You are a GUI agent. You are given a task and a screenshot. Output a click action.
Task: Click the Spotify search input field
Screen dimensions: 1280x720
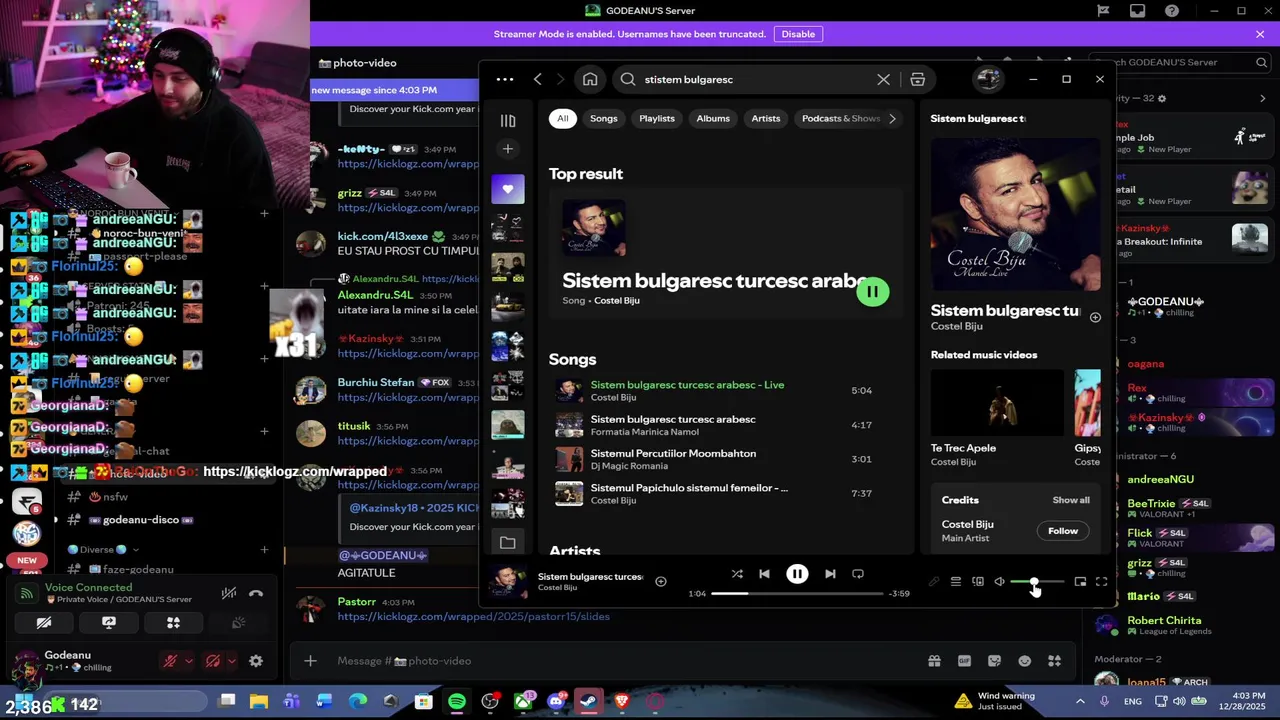(x=755, y=79)
